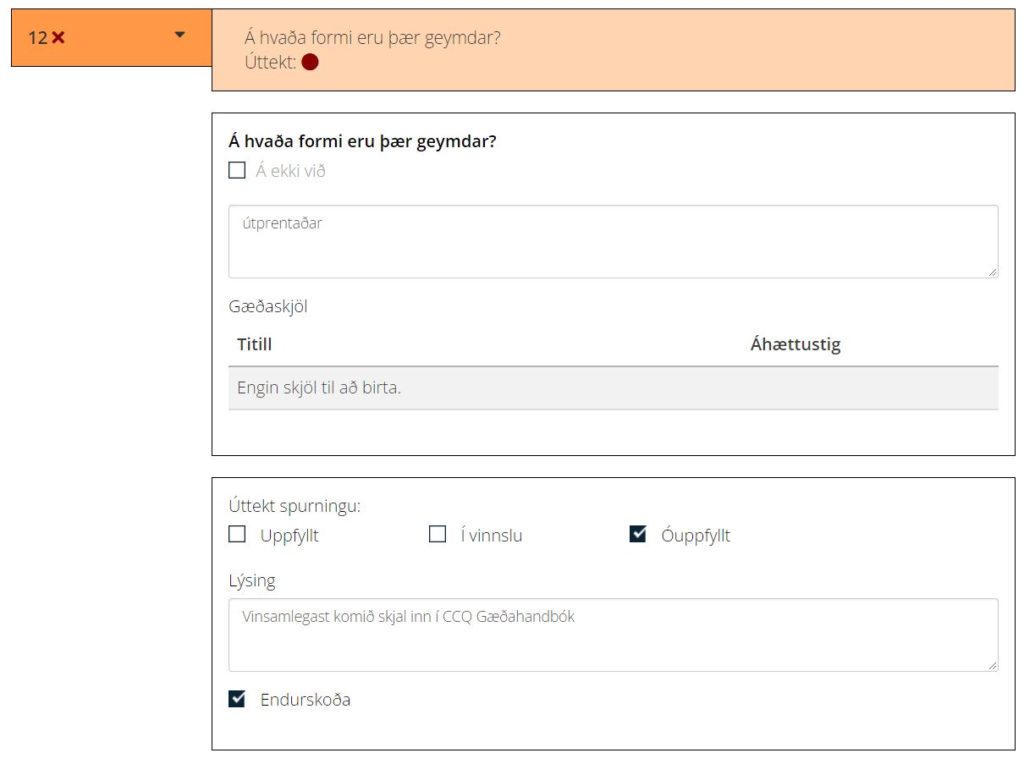Toggle the Endurskoða checkbox off
The width and height of the screenshot is (1024, 764).
(x=237, y=699)
